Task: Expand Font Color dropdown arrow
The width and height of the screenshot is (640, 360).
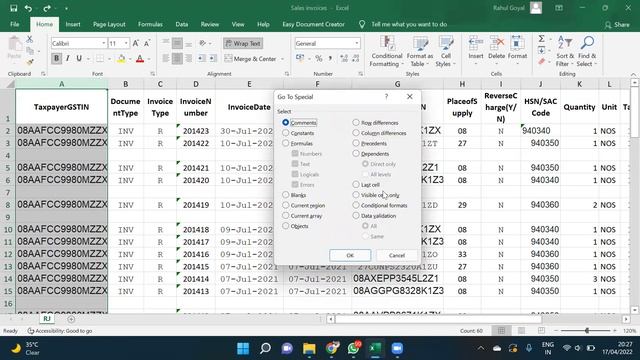Action: point(149,59)
